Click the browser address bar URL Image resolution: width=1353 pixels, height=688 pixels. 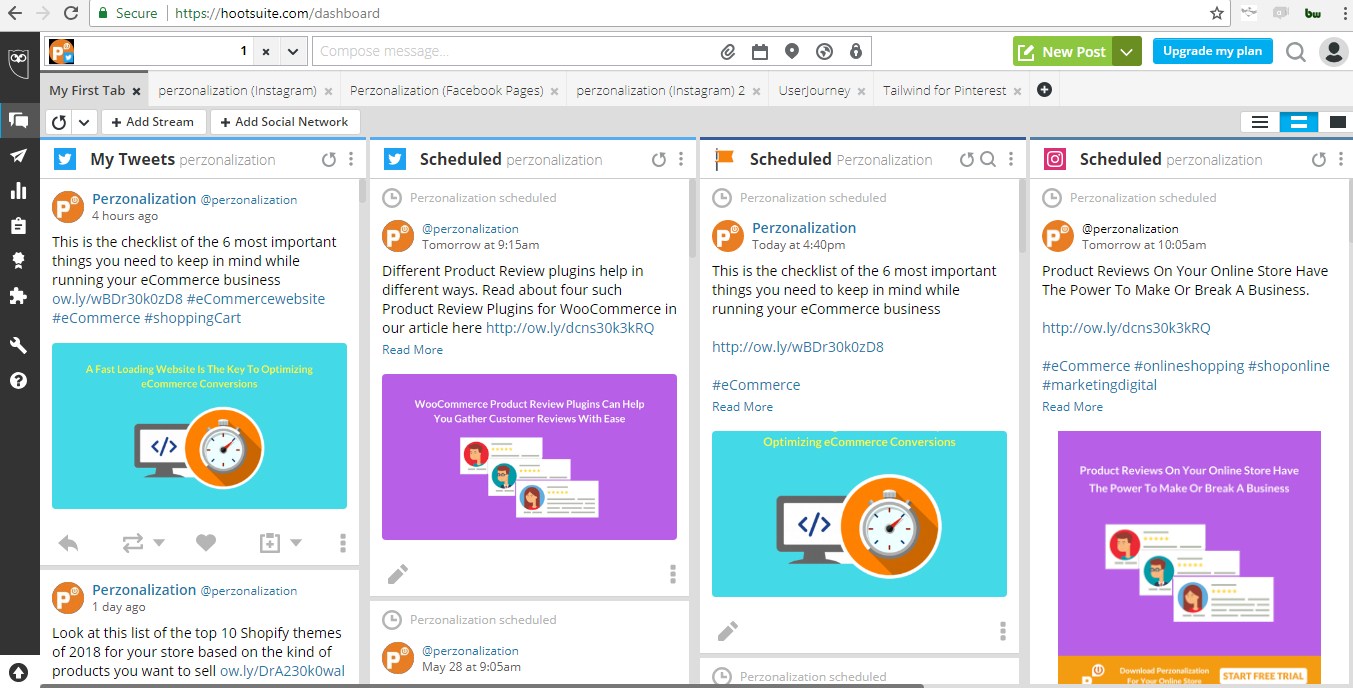coord(277,13)
